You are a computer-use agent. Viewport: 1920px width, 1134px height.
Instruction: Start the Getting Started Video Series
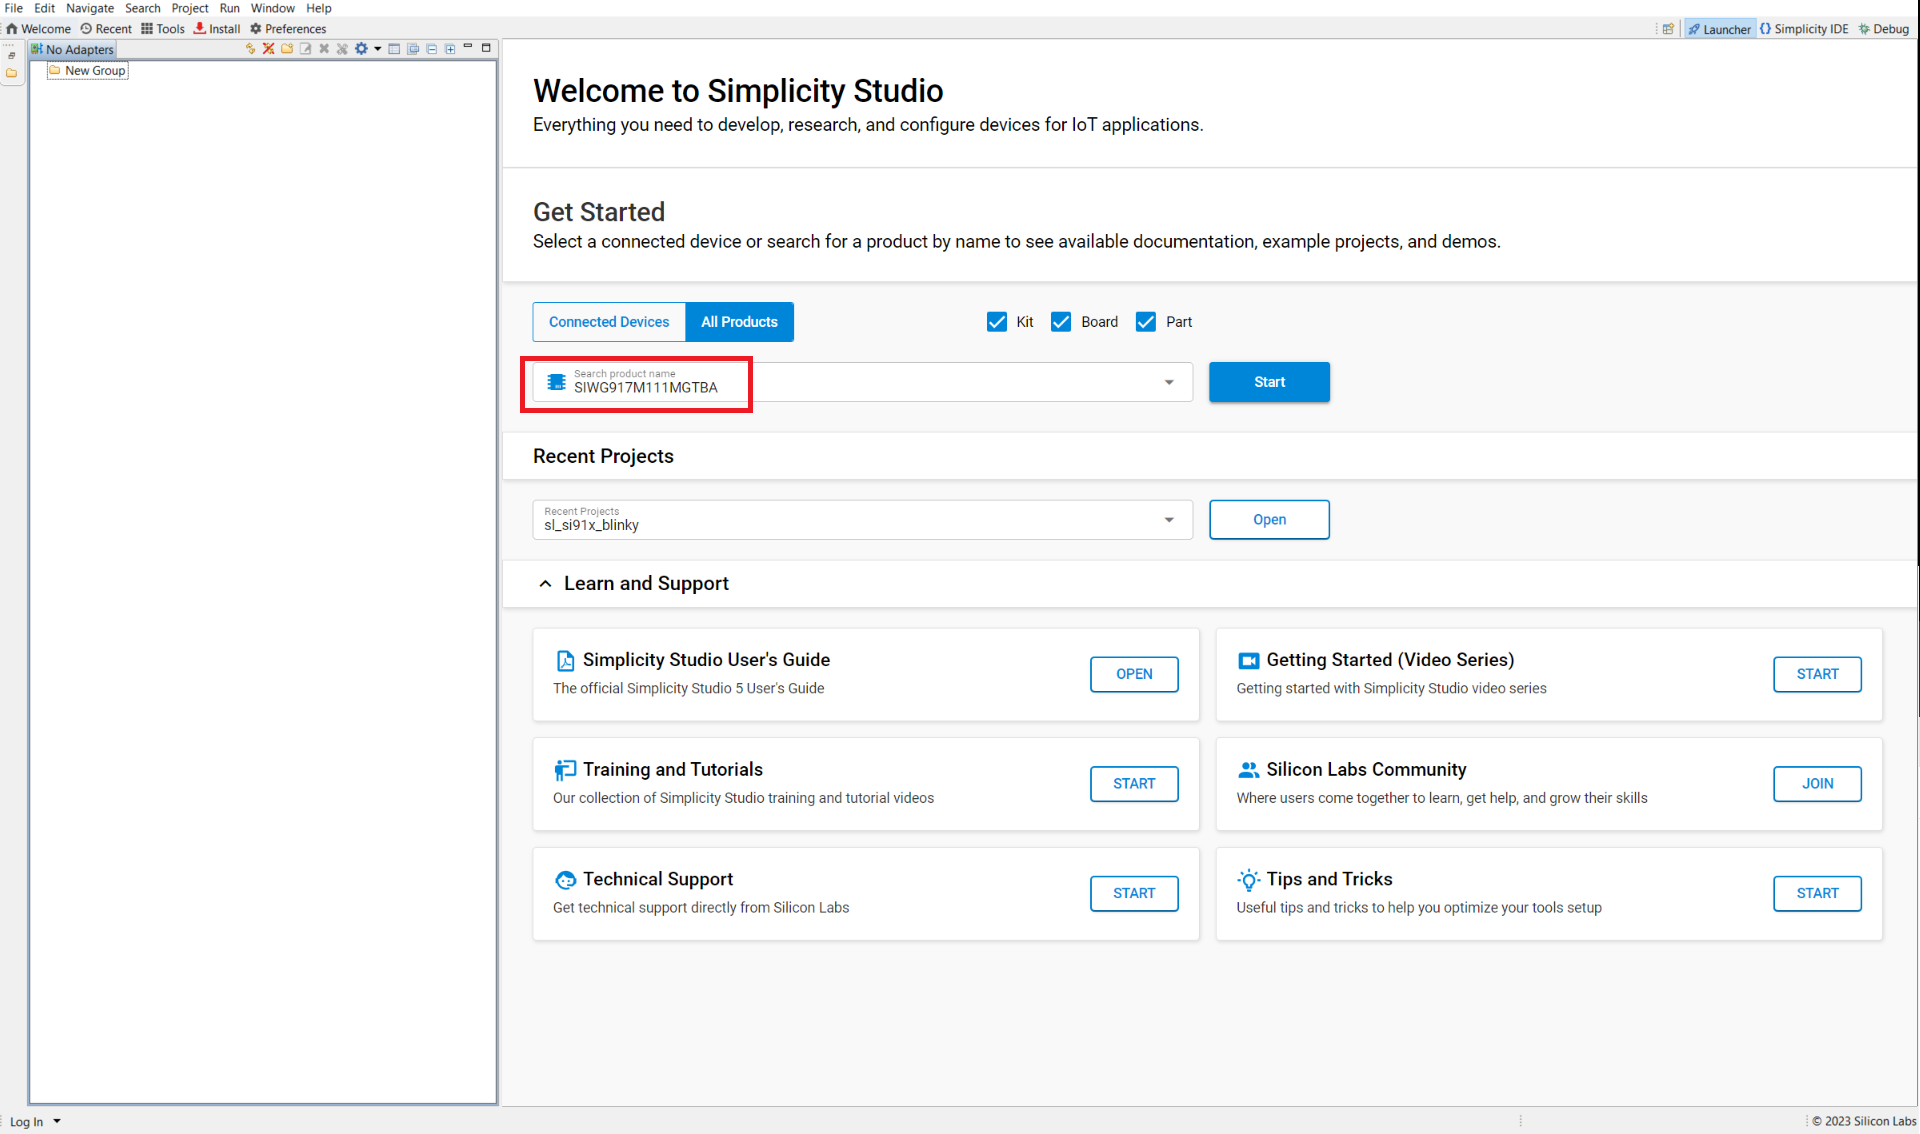[1817, 674]
